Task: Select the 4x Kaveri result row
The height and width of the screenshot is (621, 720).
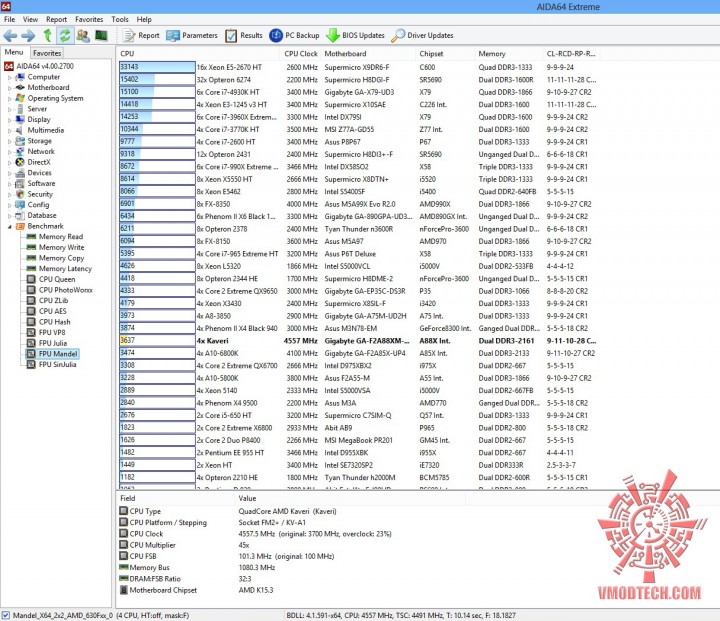Action: [x=357, y=341]
